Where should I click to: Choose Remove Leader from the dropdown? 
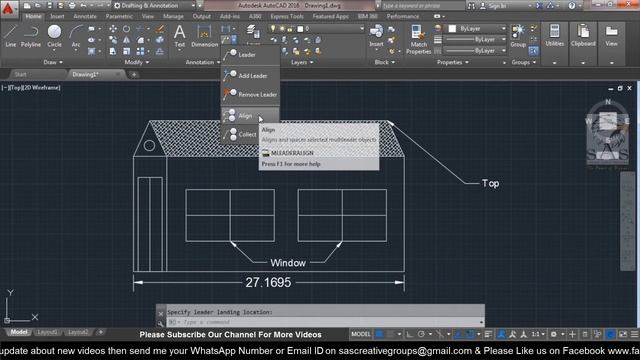(250, 94)
